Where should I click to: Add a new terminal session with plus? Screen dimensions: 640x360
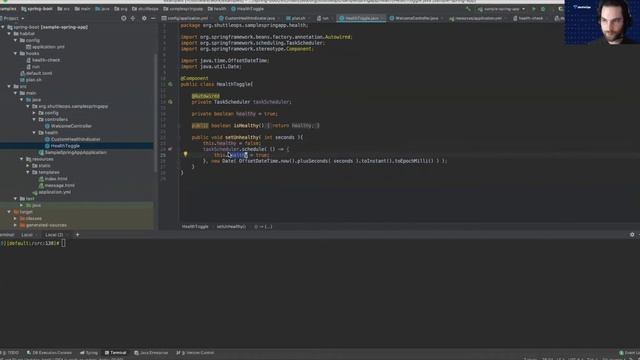pos(78,235)
